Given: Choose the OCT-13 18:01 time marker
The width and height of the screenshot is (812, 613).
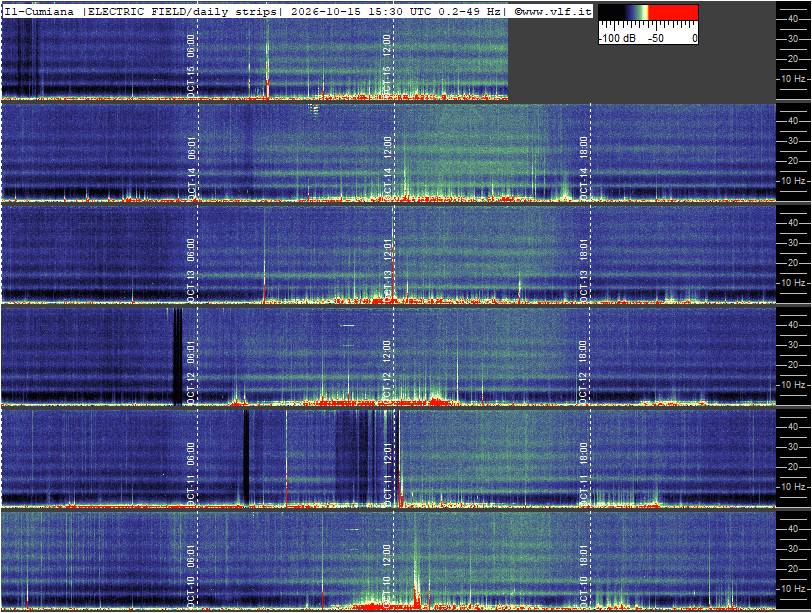Looking at the screenshot, I should coord(583,270).
